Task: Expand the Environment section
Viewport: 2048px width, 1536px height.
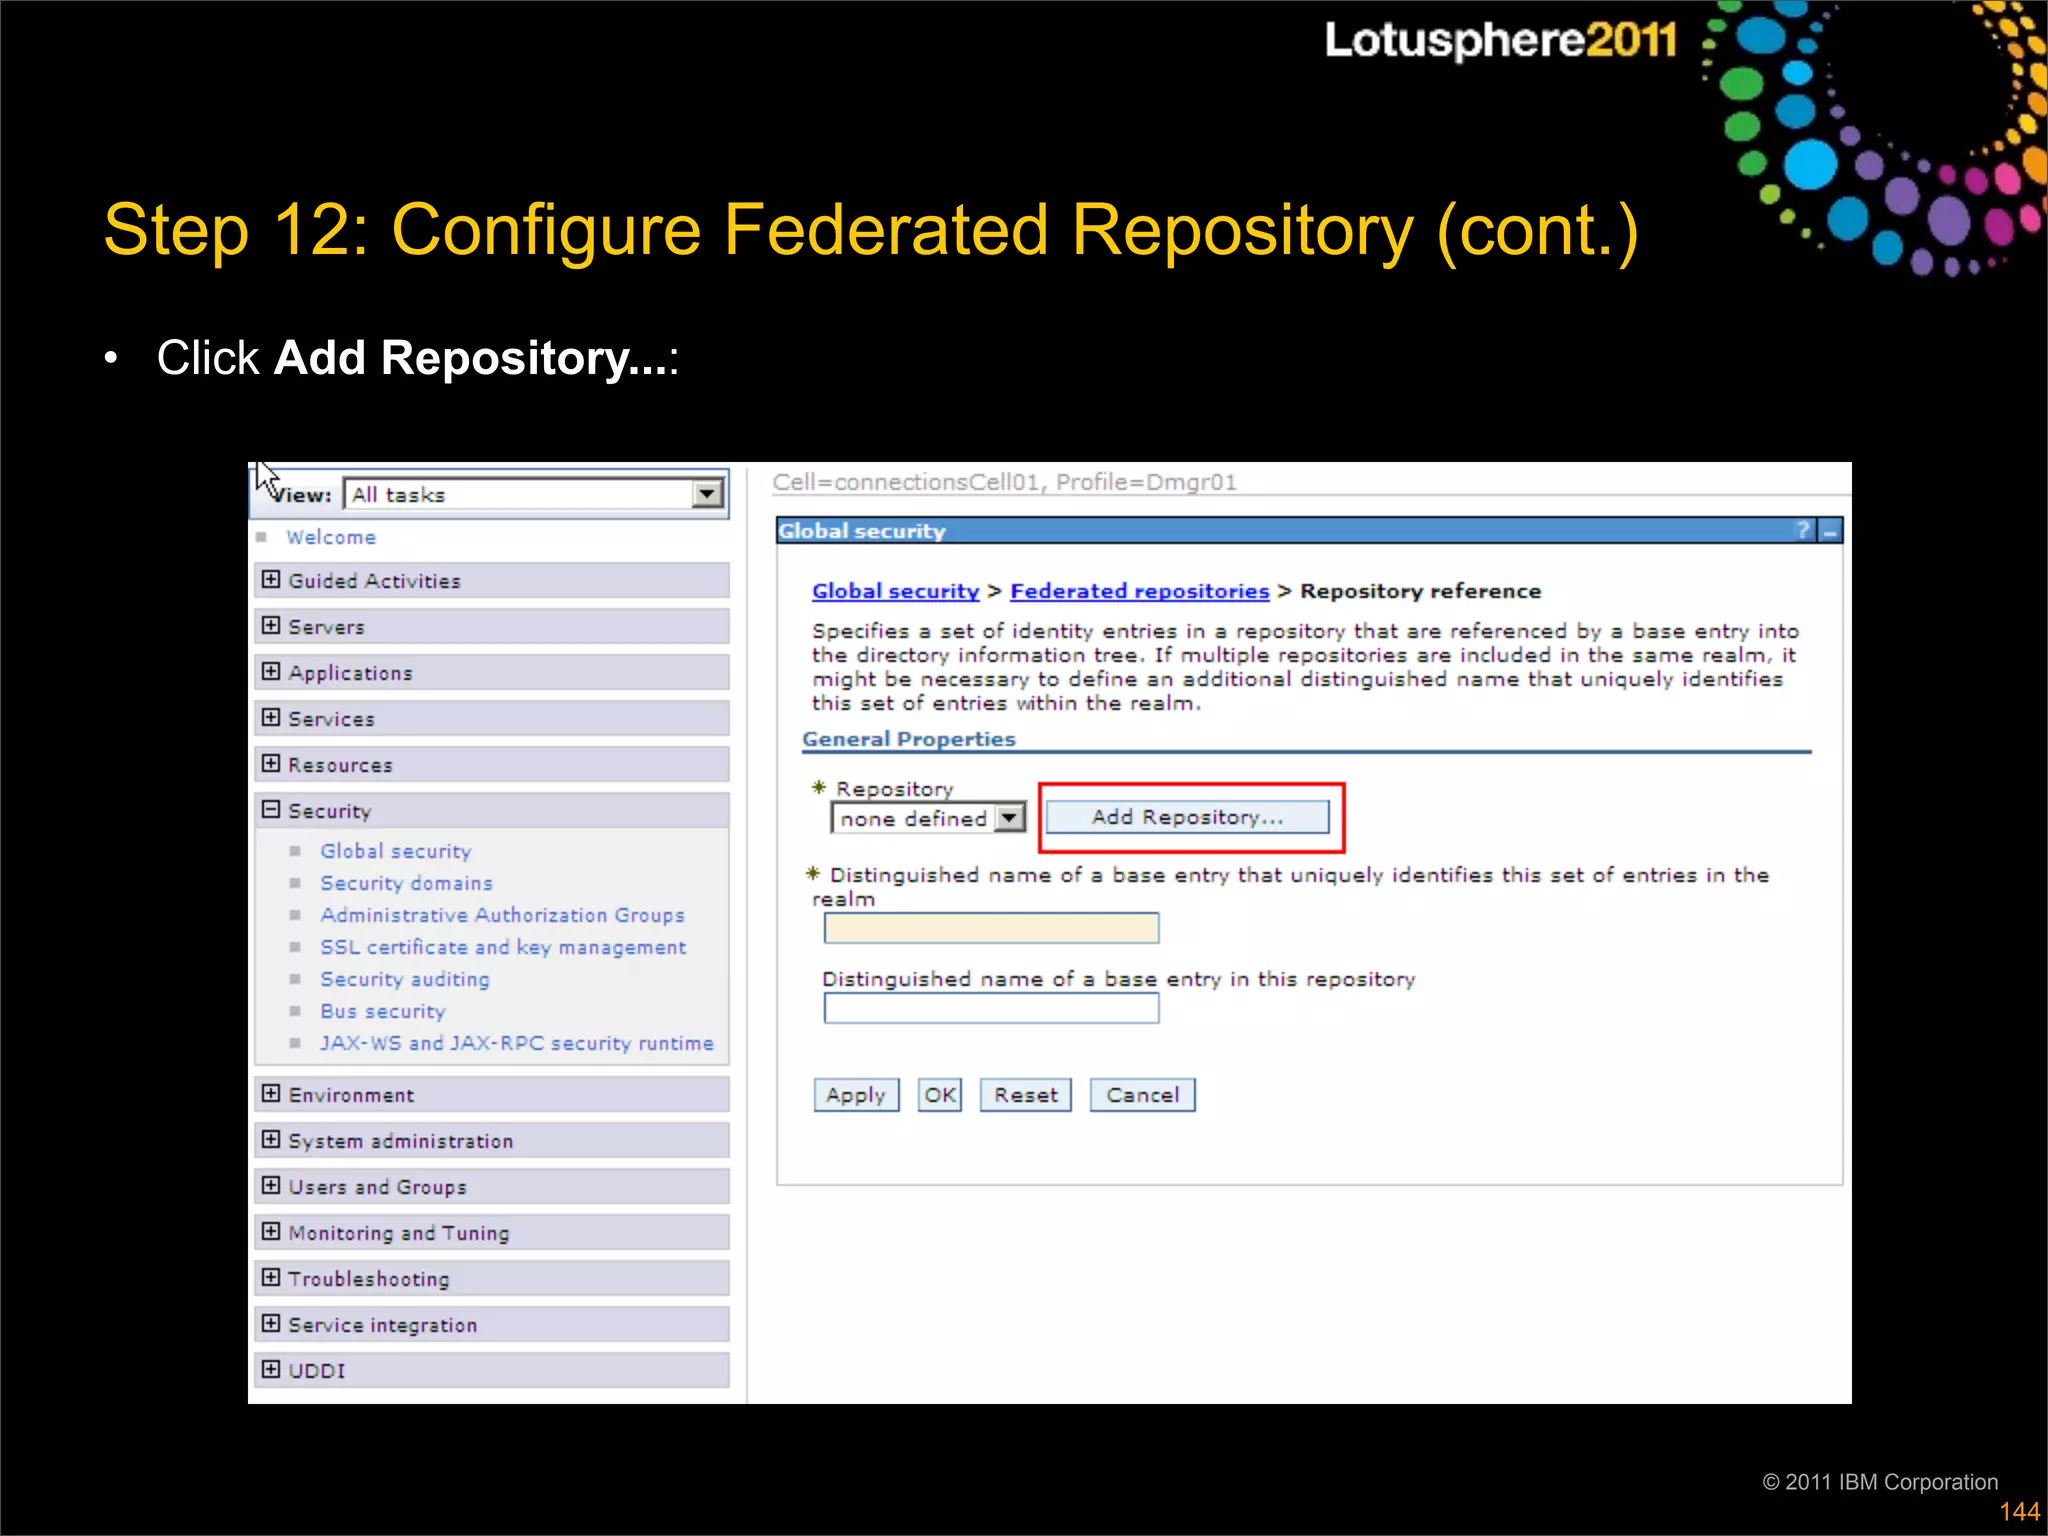Action: pyautogui.click(x=271, y=1093)
